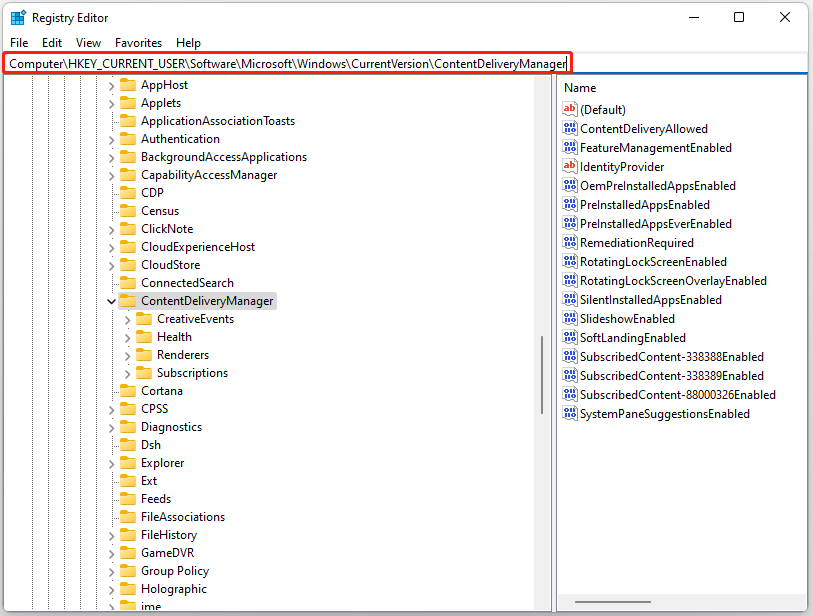The height and width of the screenshot is (616, 813).
Task: Select the ApplicationAssociationToasts key
Action: pos(218,121)
